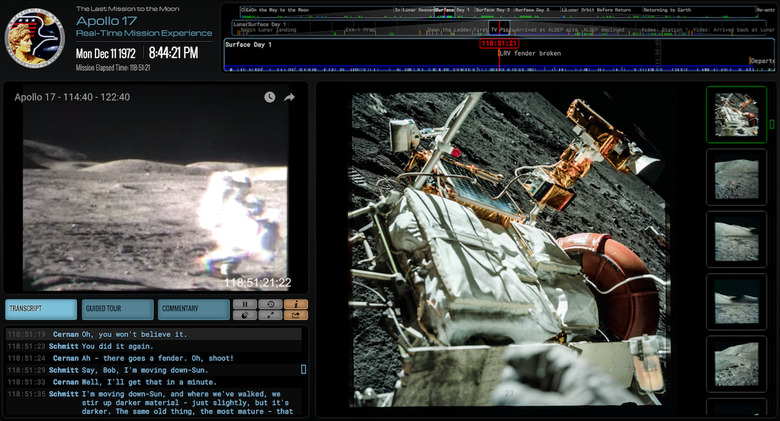
Task: Click the Mission Elapsed Time readout
Action: click(x=113, y=68)
